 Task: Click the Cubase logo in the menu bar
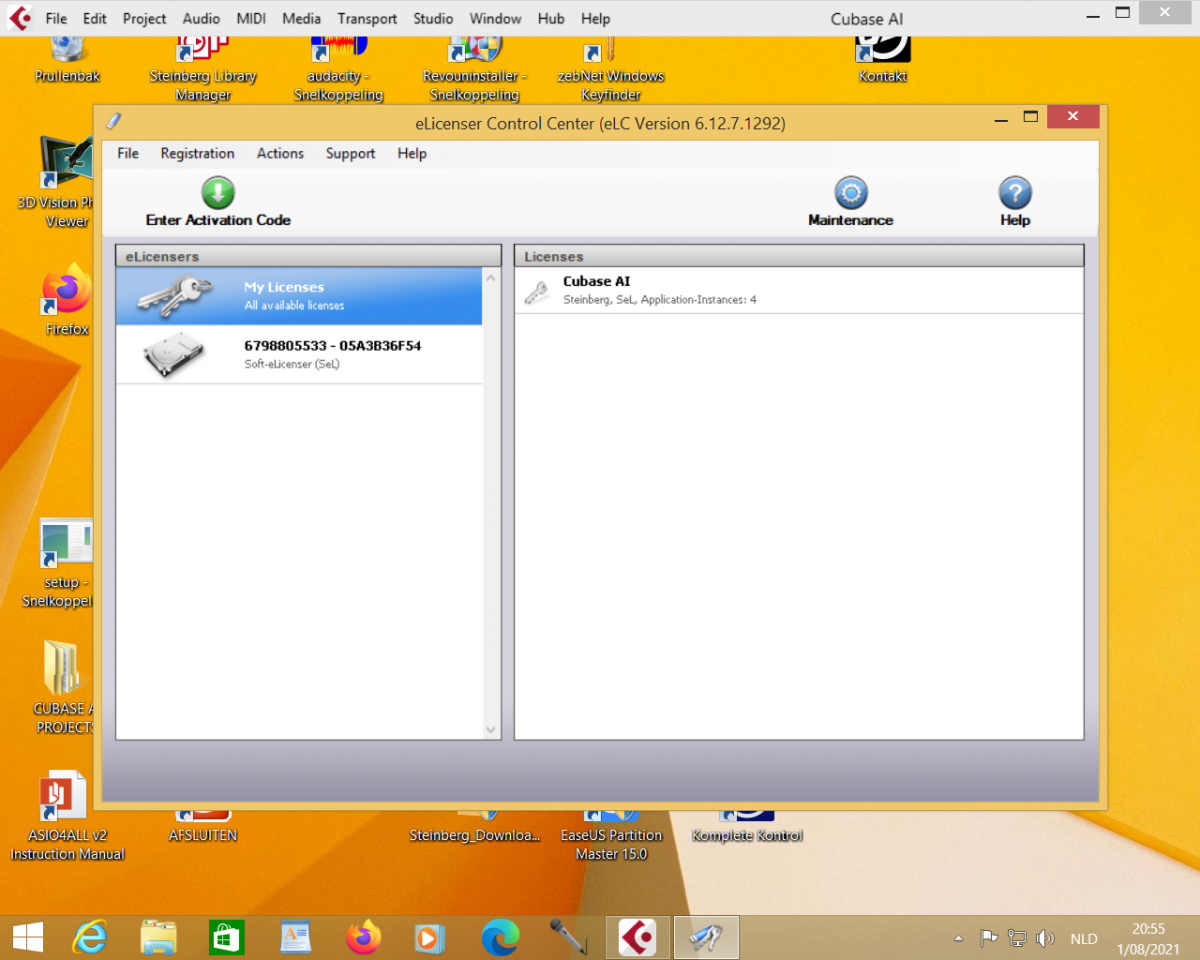(x=19, y=18)
